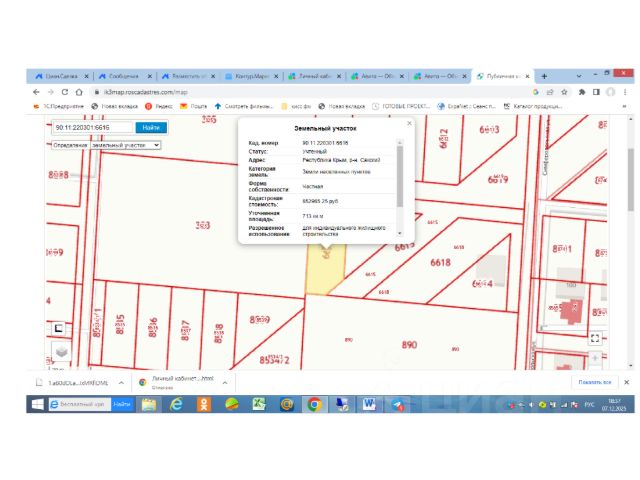
Task: Open a new tab with the plus button
Action: pyautogui.click(x=544, y=76)
